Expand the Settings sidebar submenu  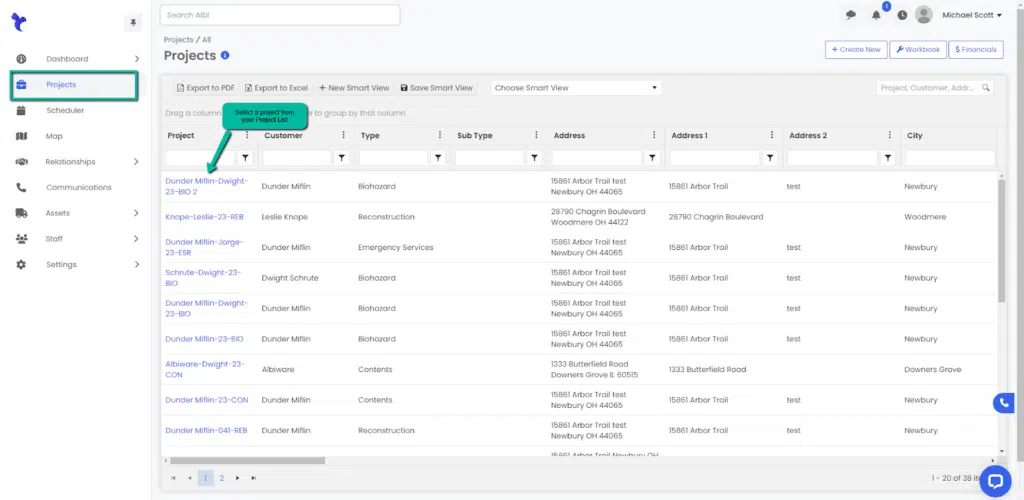point(137,265)
